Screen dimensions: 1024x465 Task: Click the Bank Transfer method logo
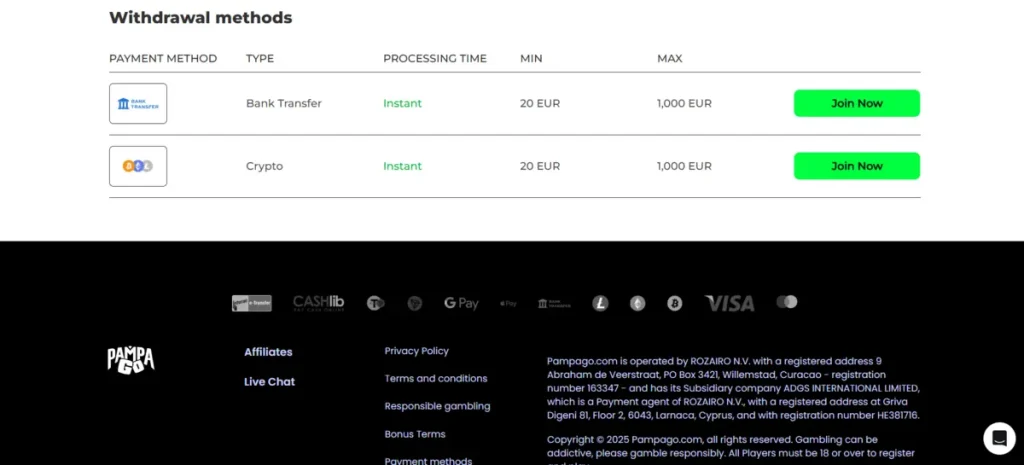138,103
